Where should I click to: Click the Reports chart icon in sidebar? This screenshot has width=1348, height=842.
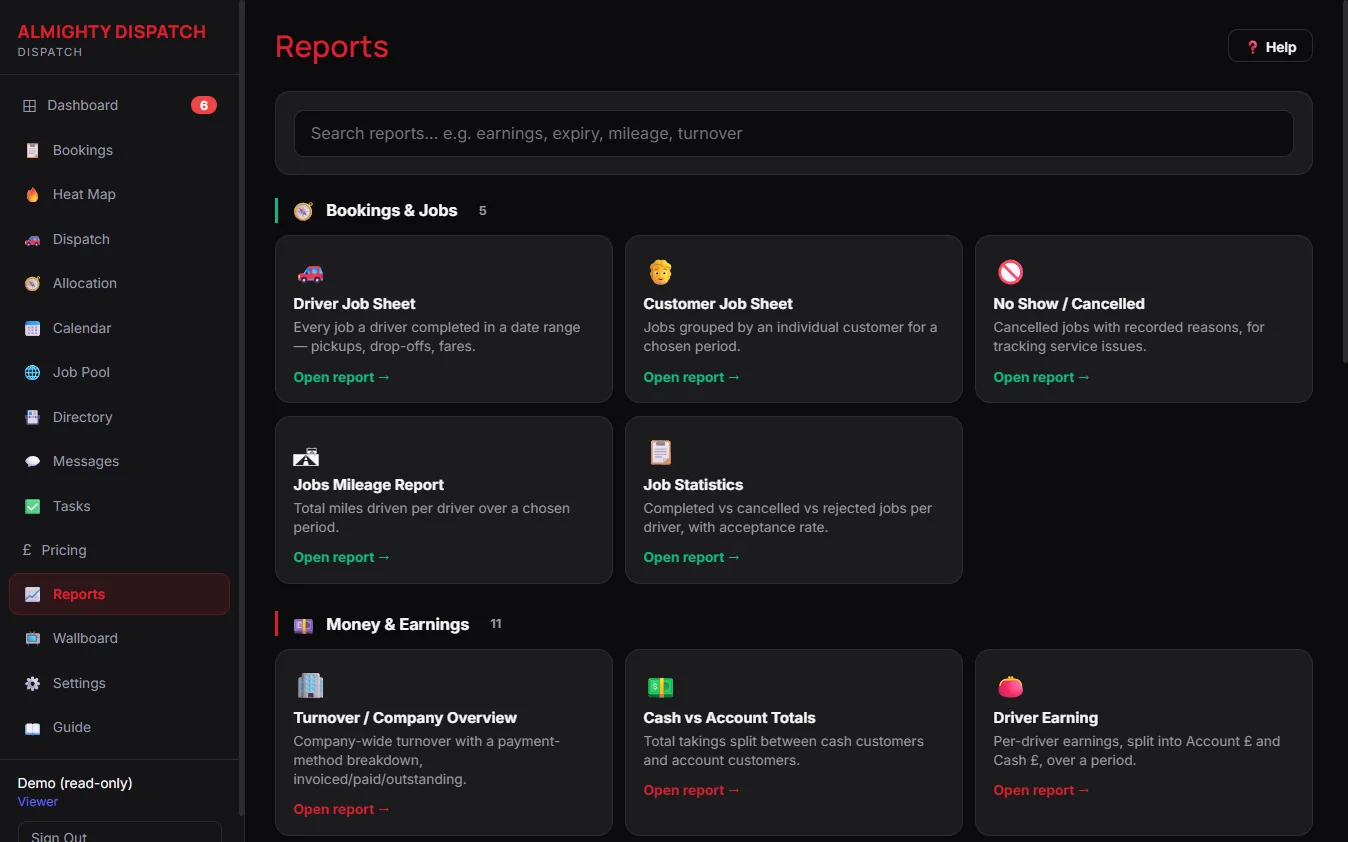tap(33, 594)
